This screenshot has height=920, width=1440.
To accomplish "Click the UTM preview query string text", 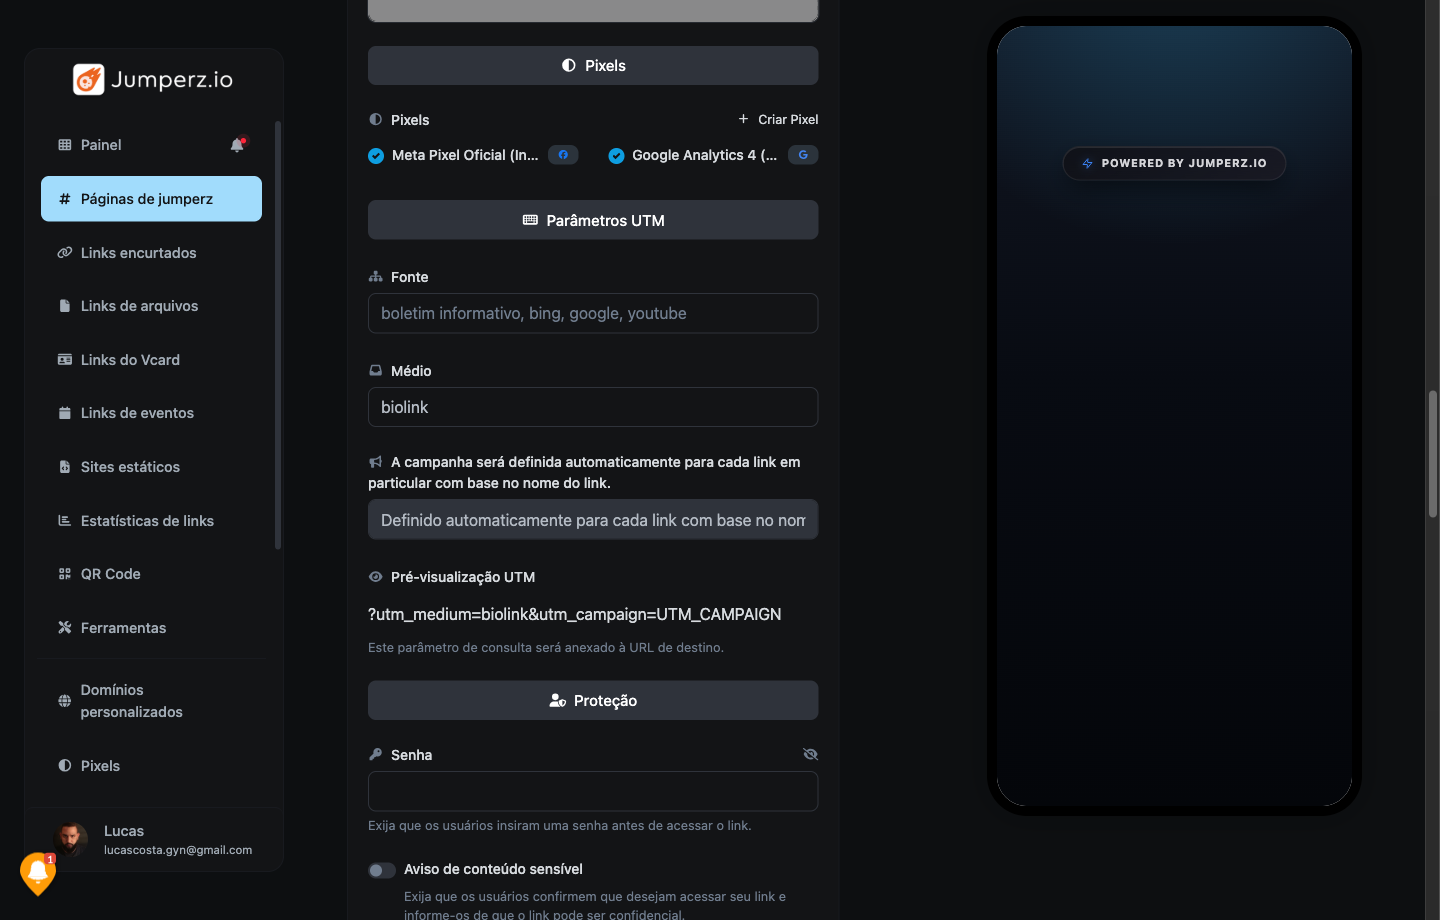I will (x=575, y=614).
